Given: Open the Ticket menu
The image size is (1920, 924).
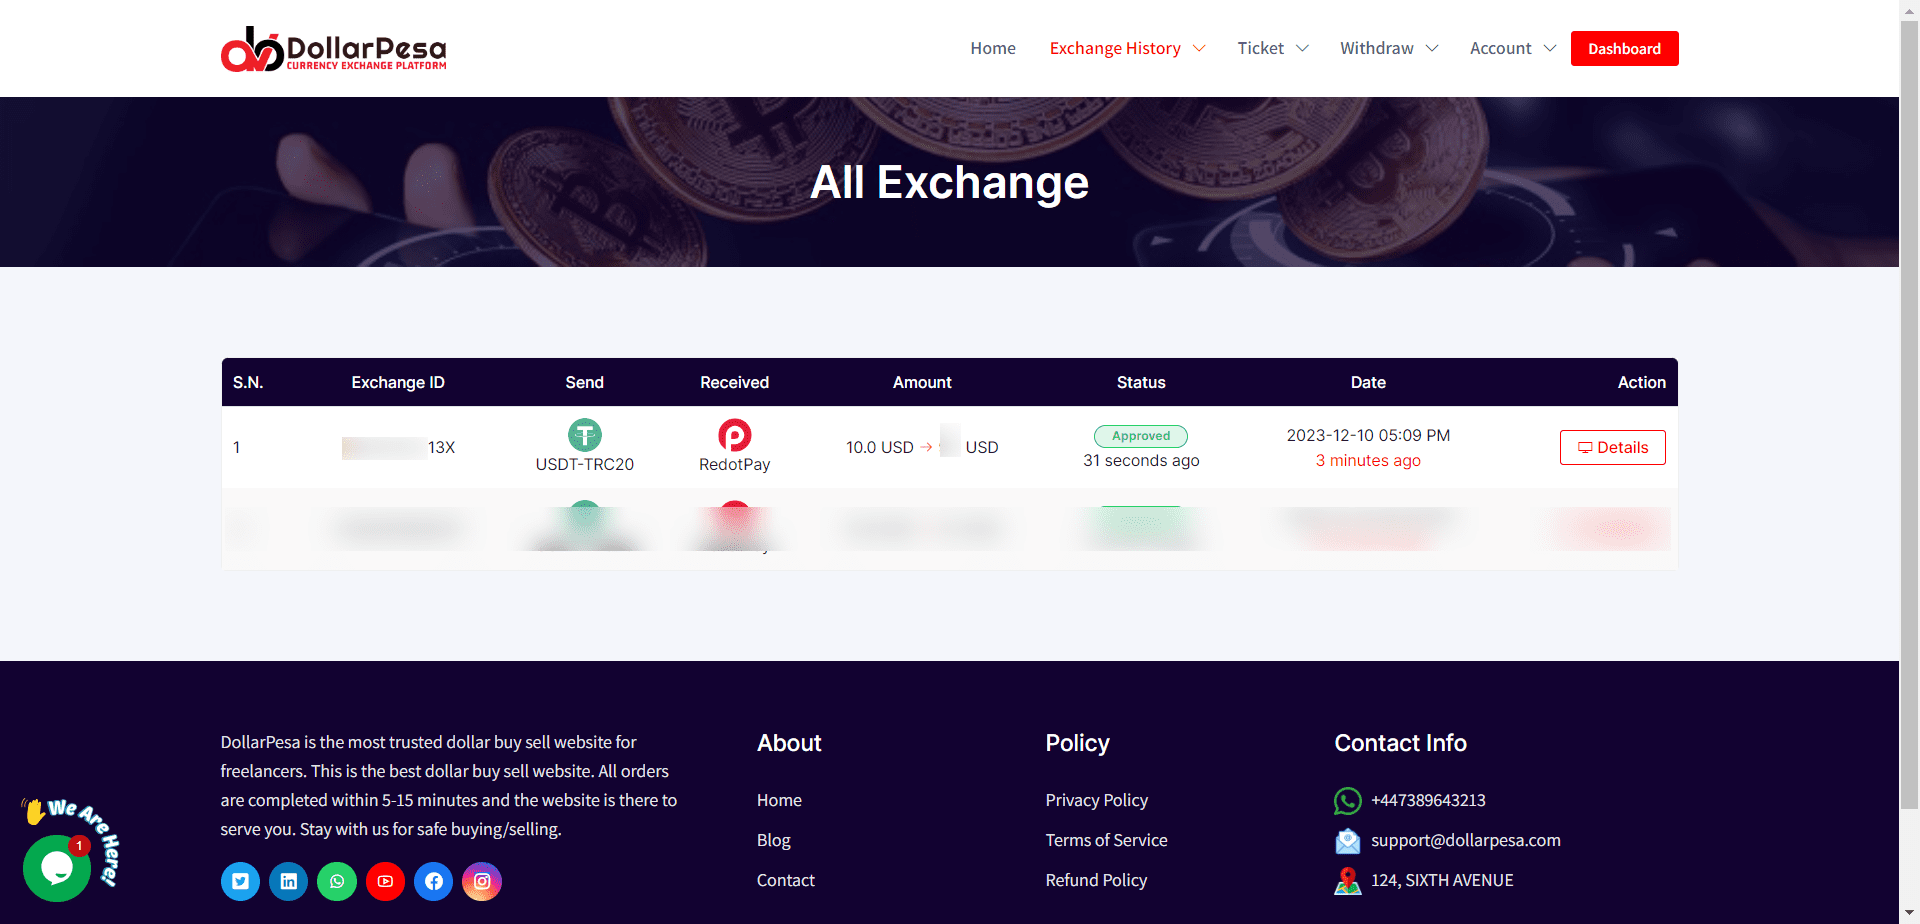Looking at the screenshot, I should point(1260,48).
